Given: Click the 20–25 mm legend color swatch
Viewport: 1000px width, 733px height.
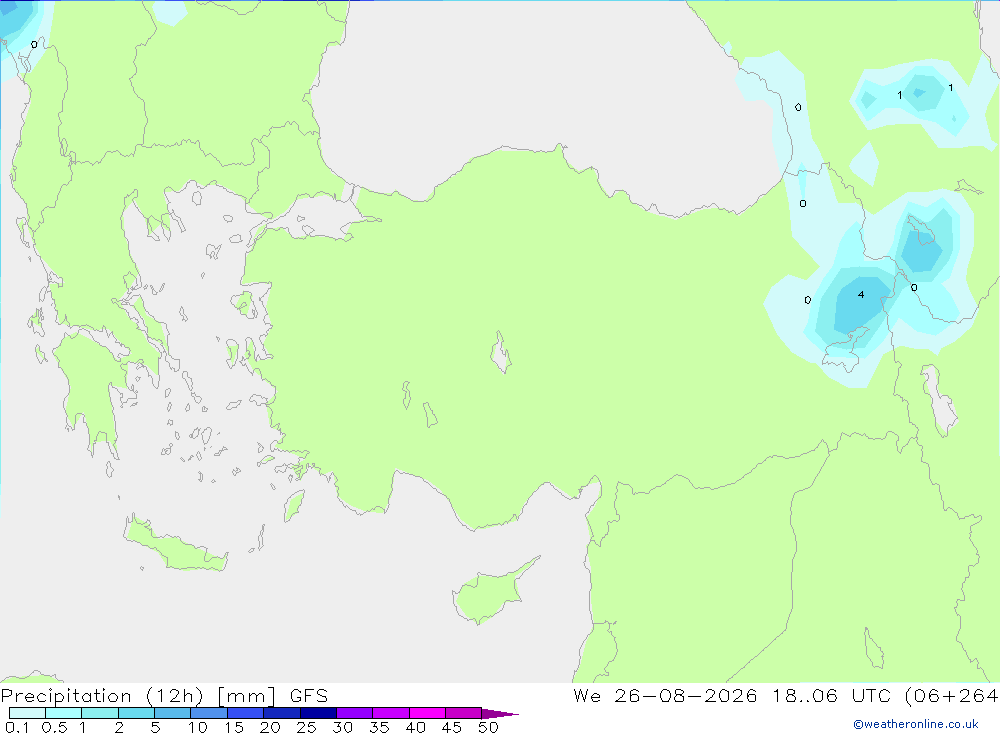Looking at the screenshot, I should point(282,713).
